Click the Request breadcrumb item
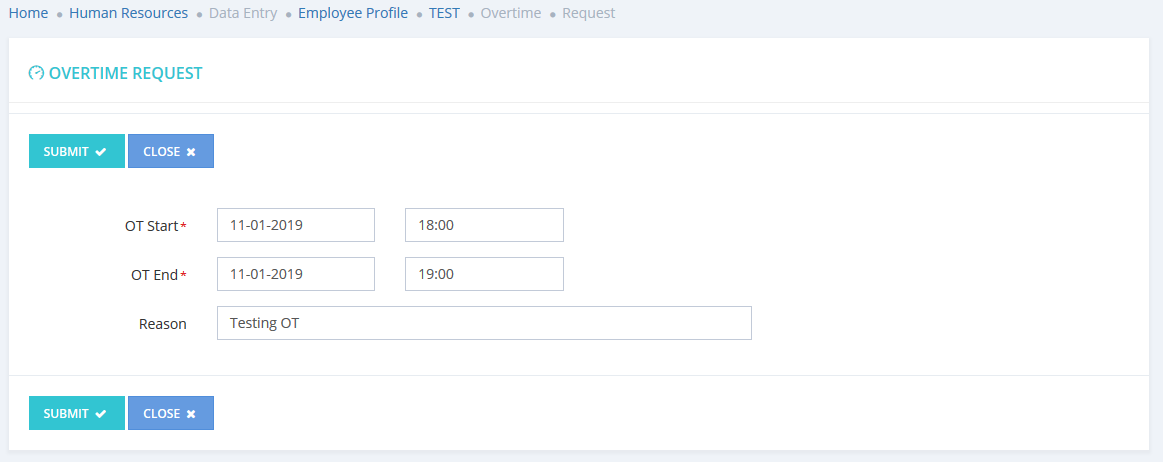 click(x=589, y=14)
